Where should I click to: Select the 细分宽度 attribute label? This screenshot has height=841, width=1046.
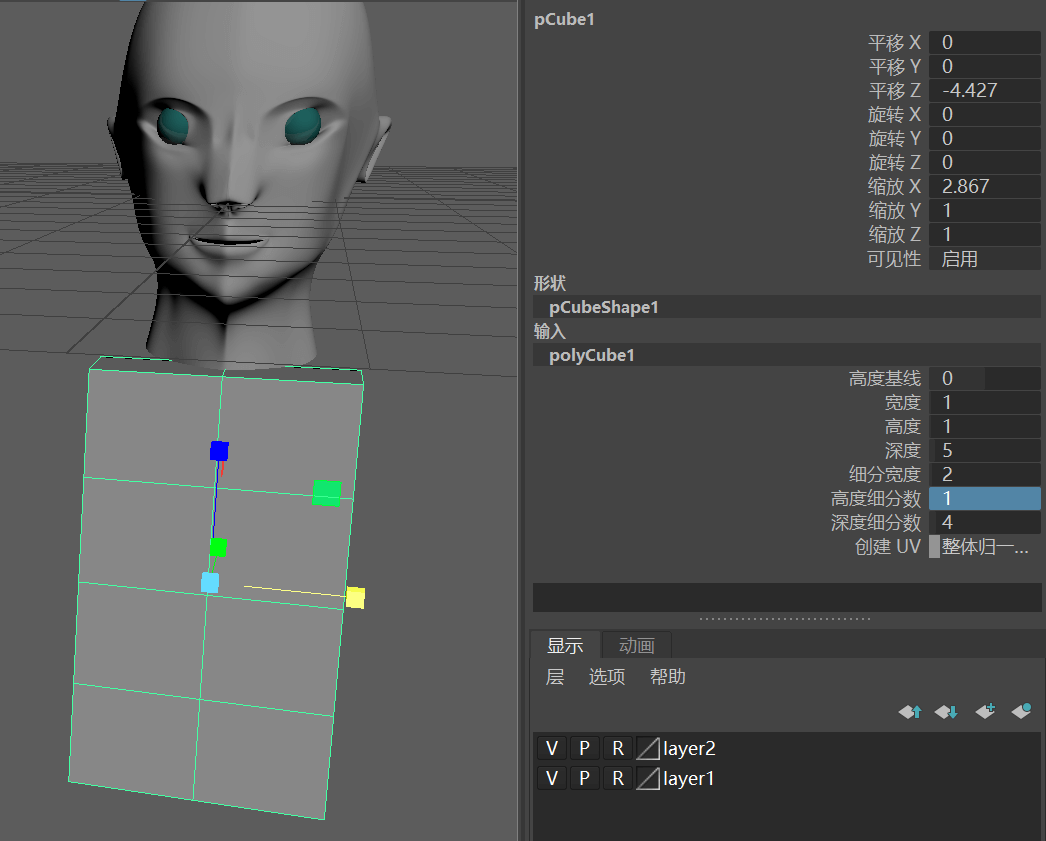click(885, 475)
